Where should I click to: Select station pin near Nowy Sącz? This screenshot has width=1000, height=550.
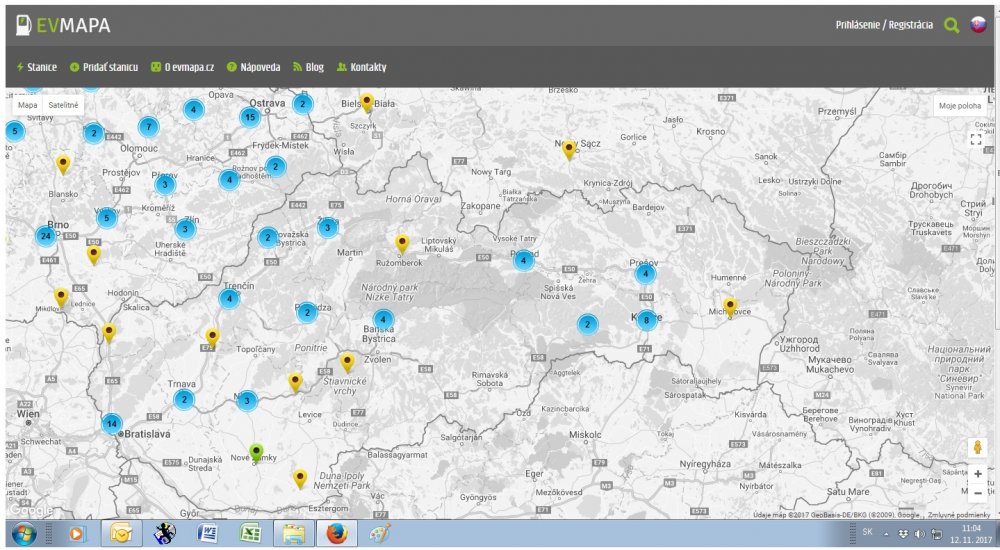pyautogui.click(x=569, y=149)
